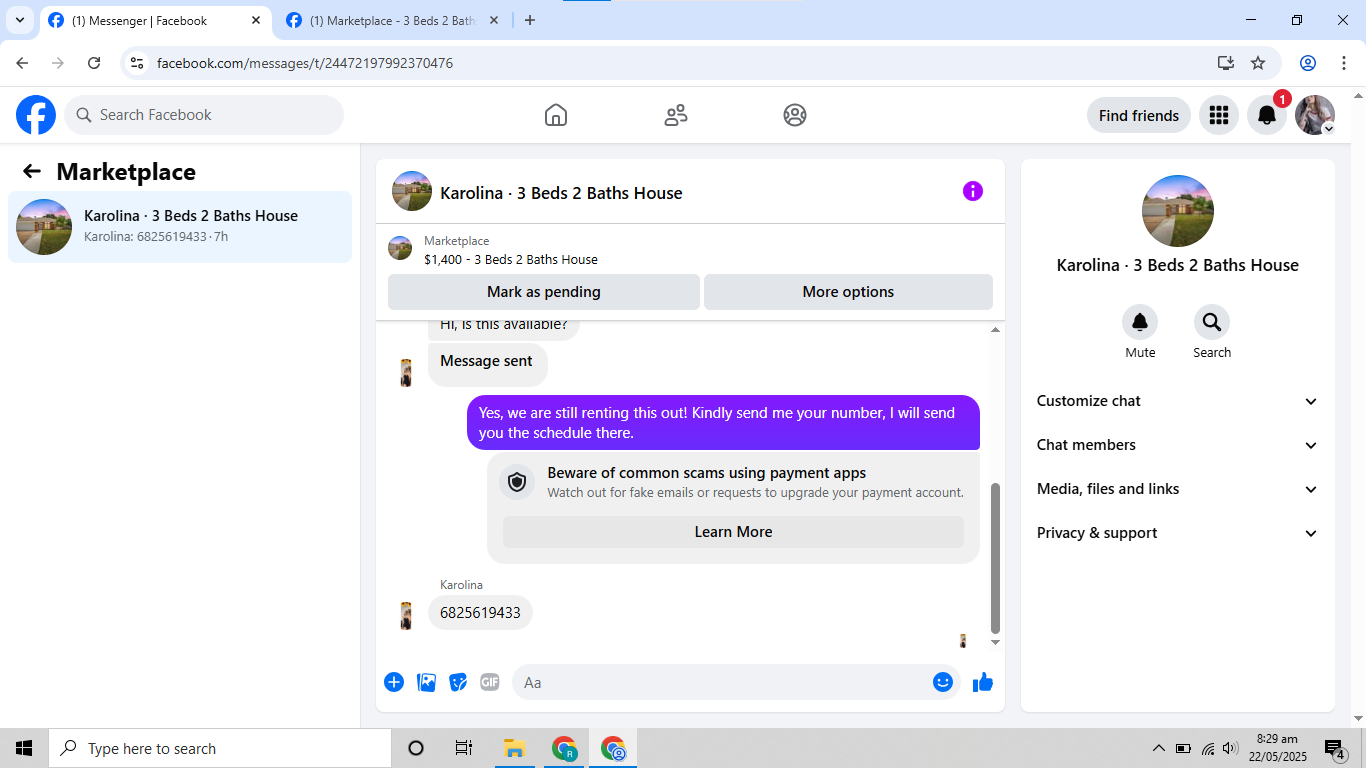This screenshot has height=768, width=1366.
Task: Bookmark this page with the star
Action: click(x=1258, y=63)
